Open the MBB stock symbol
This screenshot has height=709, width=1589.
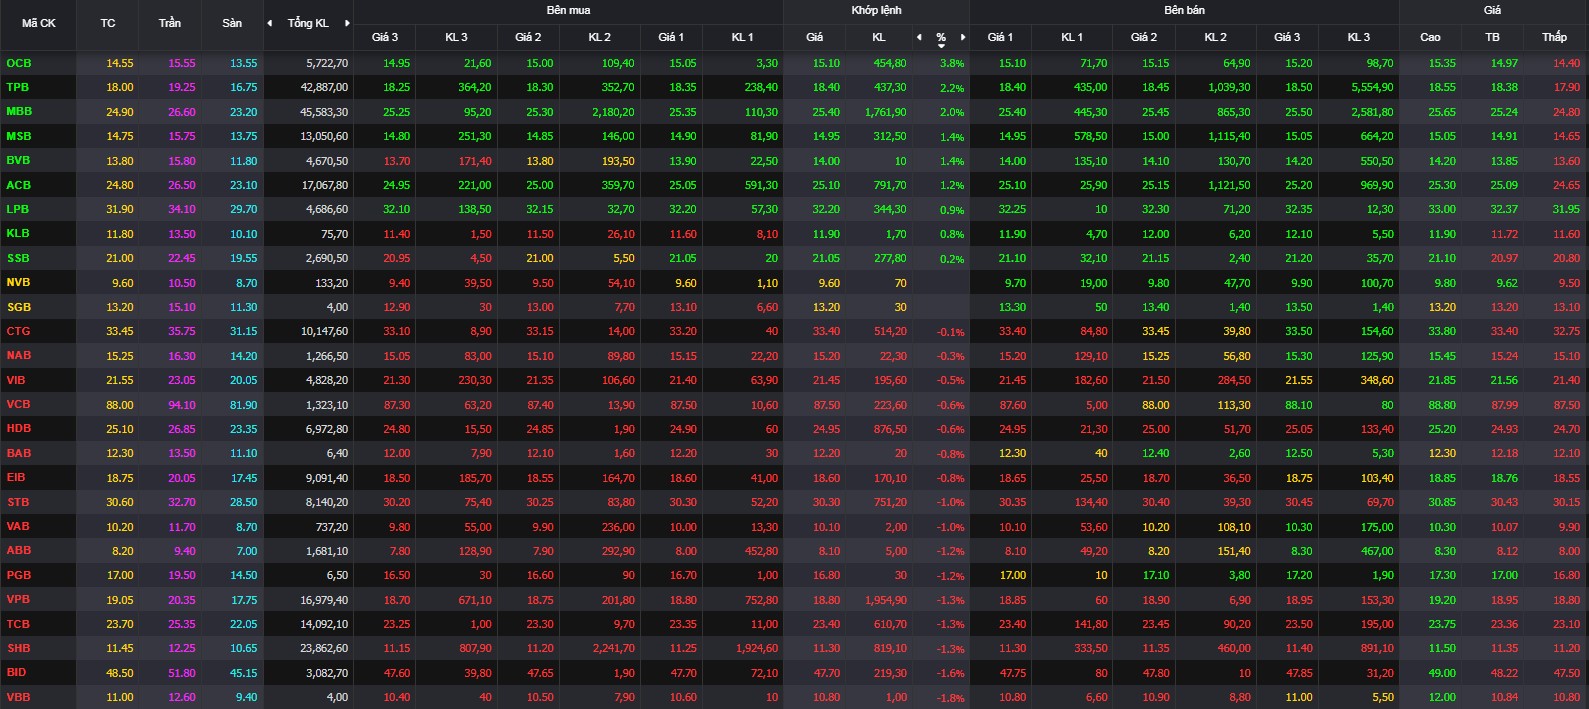tap(19, 112)
